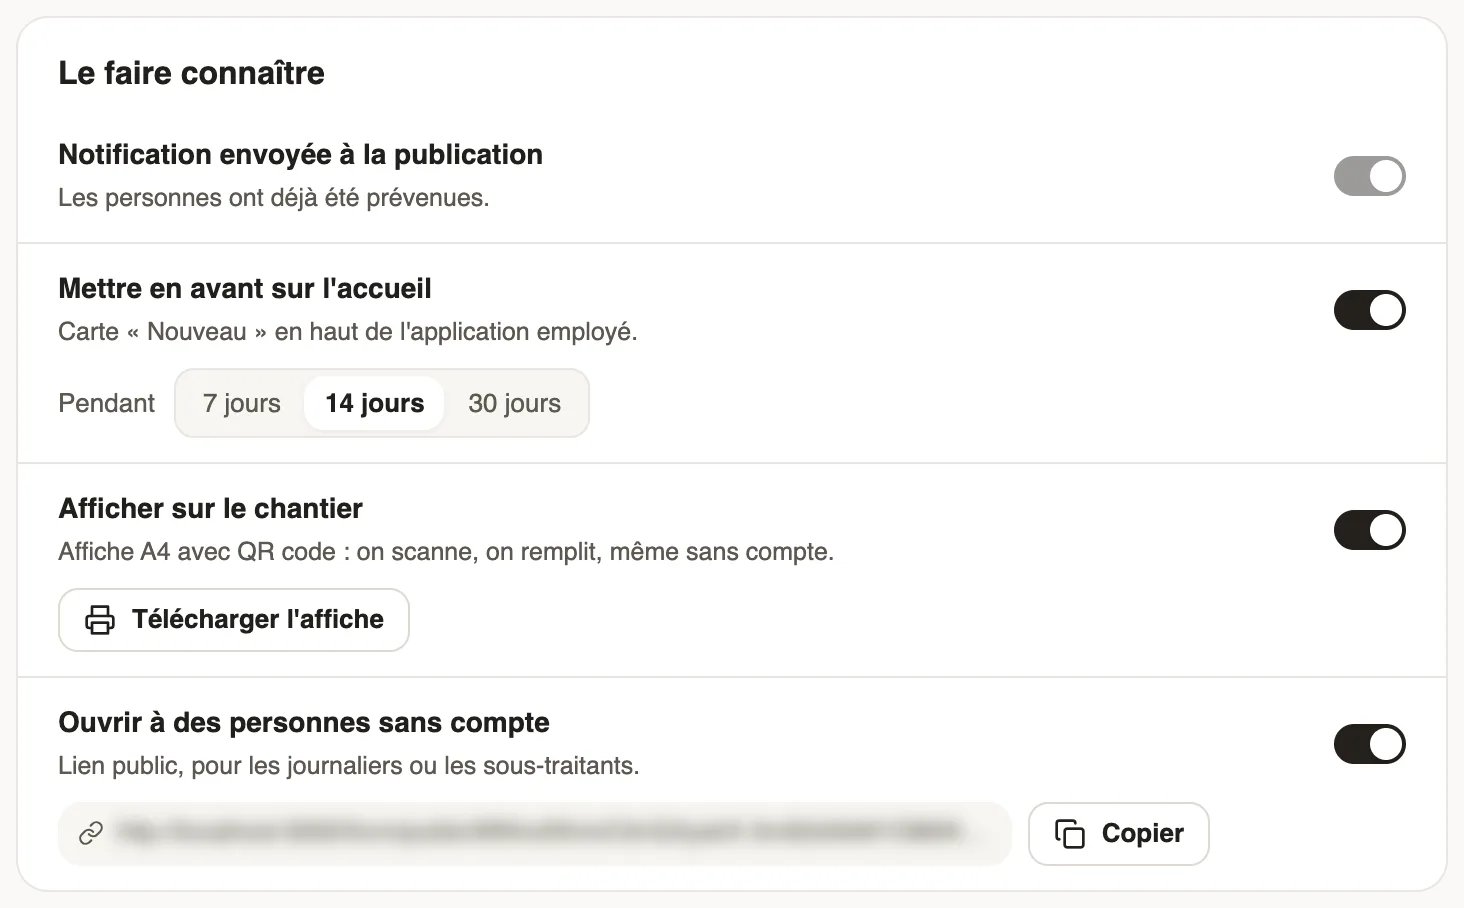The height and width of the screenshot is (908, 1464).
Task: Click the Télécharger l'affiche button
Action: click(x=234, y=620)
